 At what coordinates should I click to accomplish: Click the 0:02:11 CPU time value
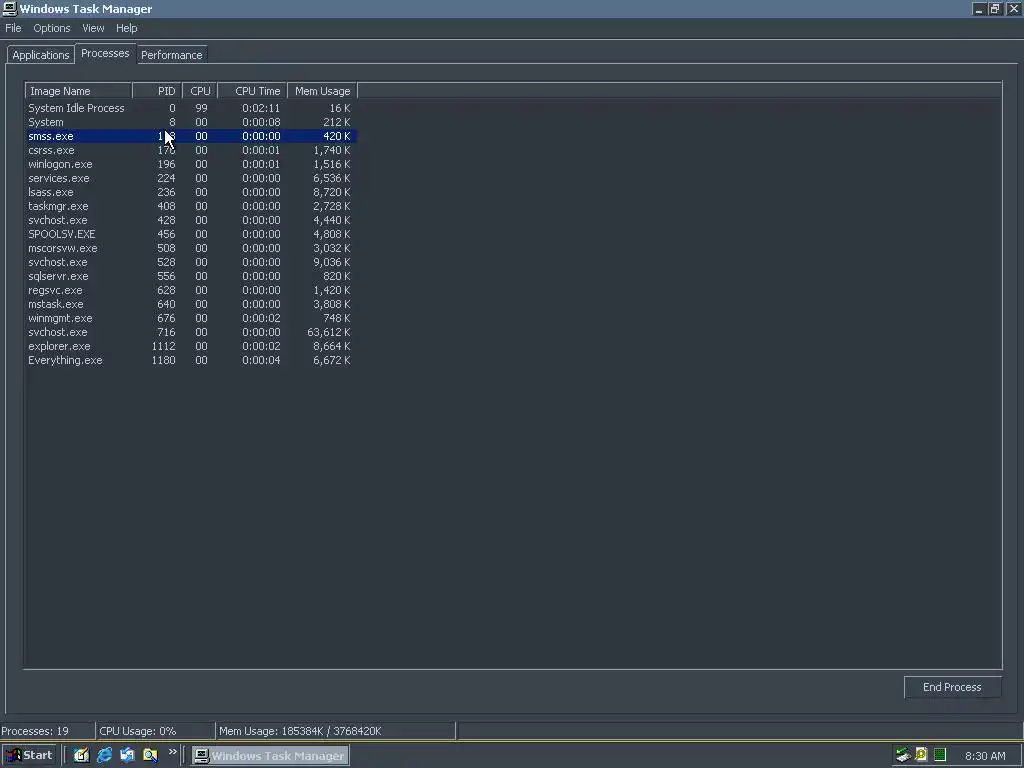click(261, 108)
